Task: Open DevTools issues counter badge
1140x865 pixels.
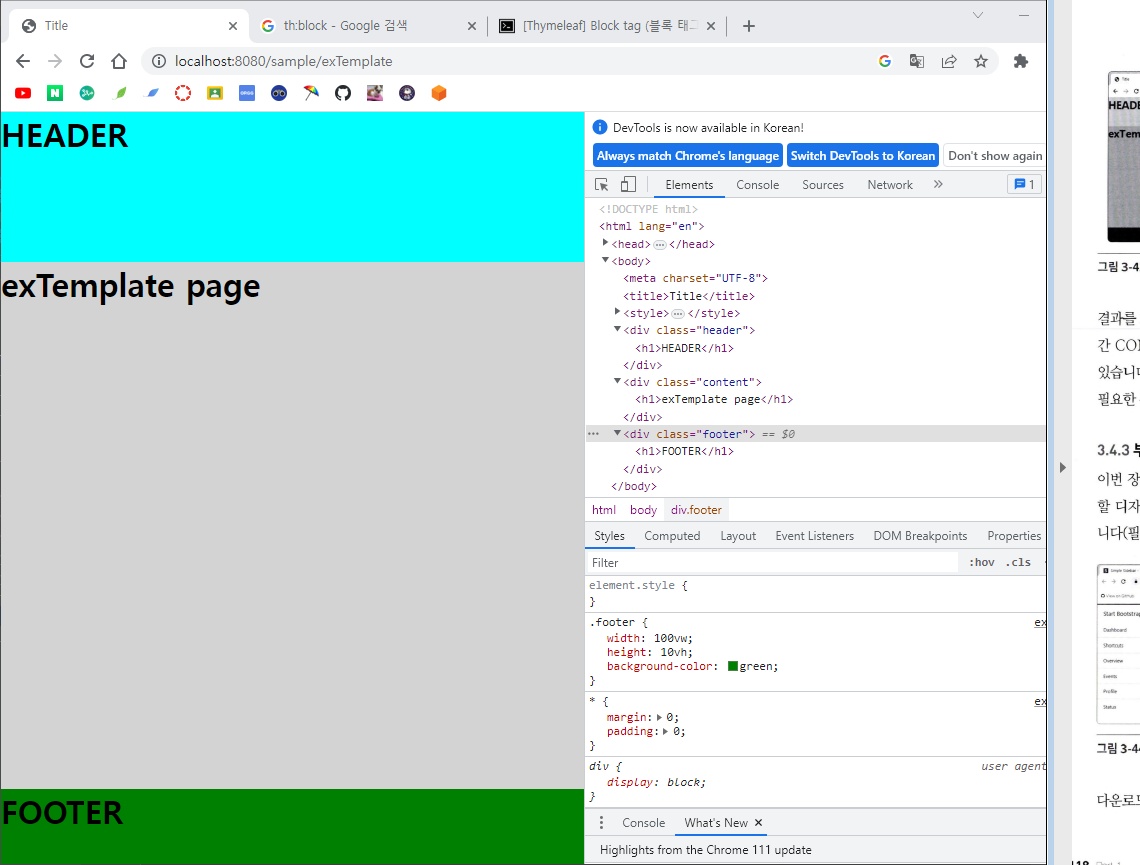Action: [1024, 185]
